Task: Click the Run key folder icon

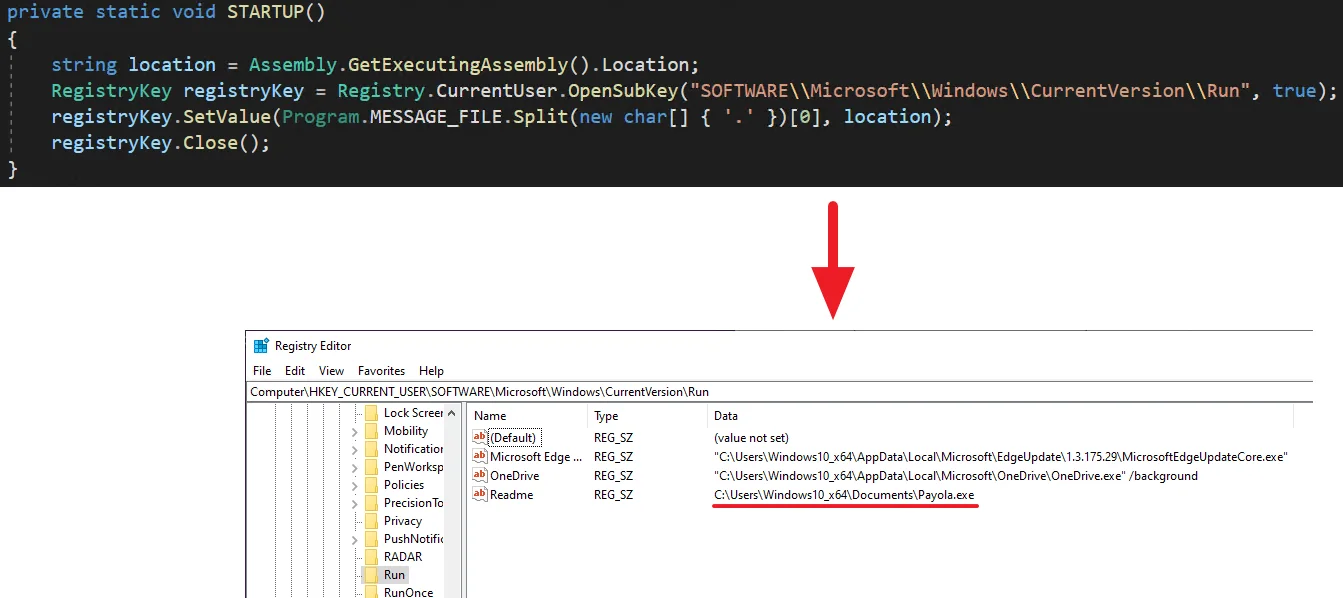Action: (x=371, y=575)
